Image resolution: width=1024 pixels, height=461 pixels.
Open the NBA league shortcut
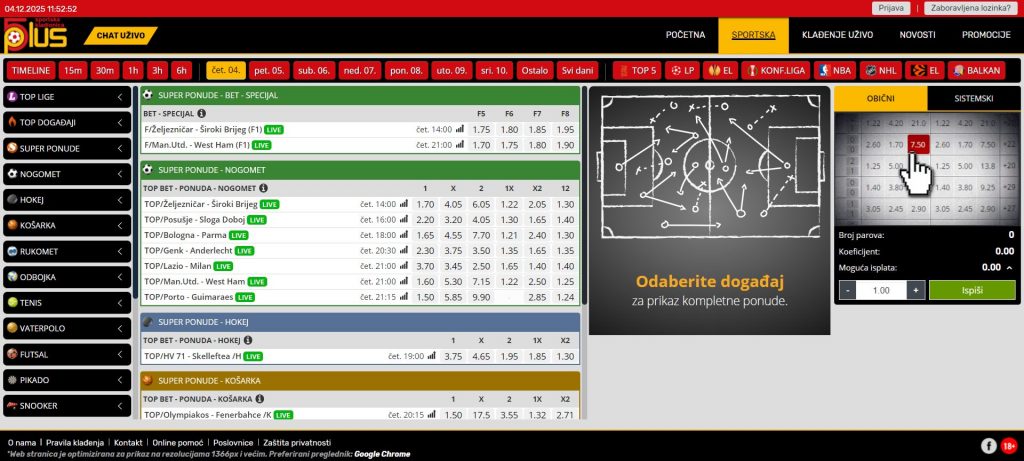tap(835, 71)
